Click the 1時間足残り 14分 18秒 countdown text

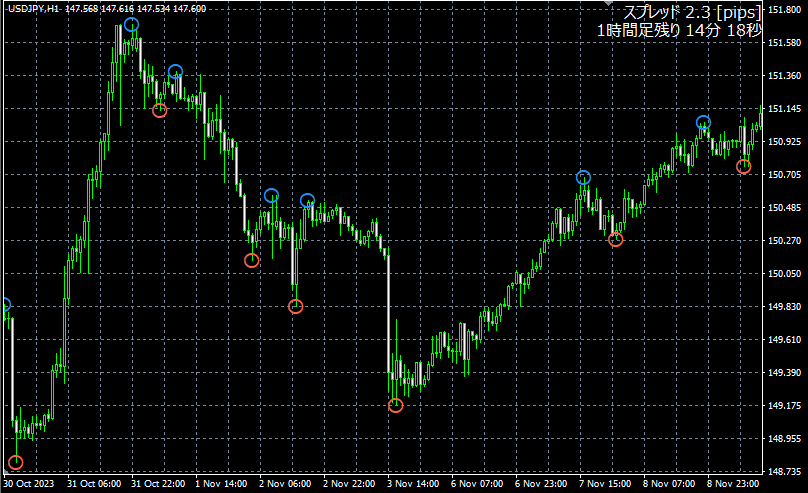pos(679,30)
